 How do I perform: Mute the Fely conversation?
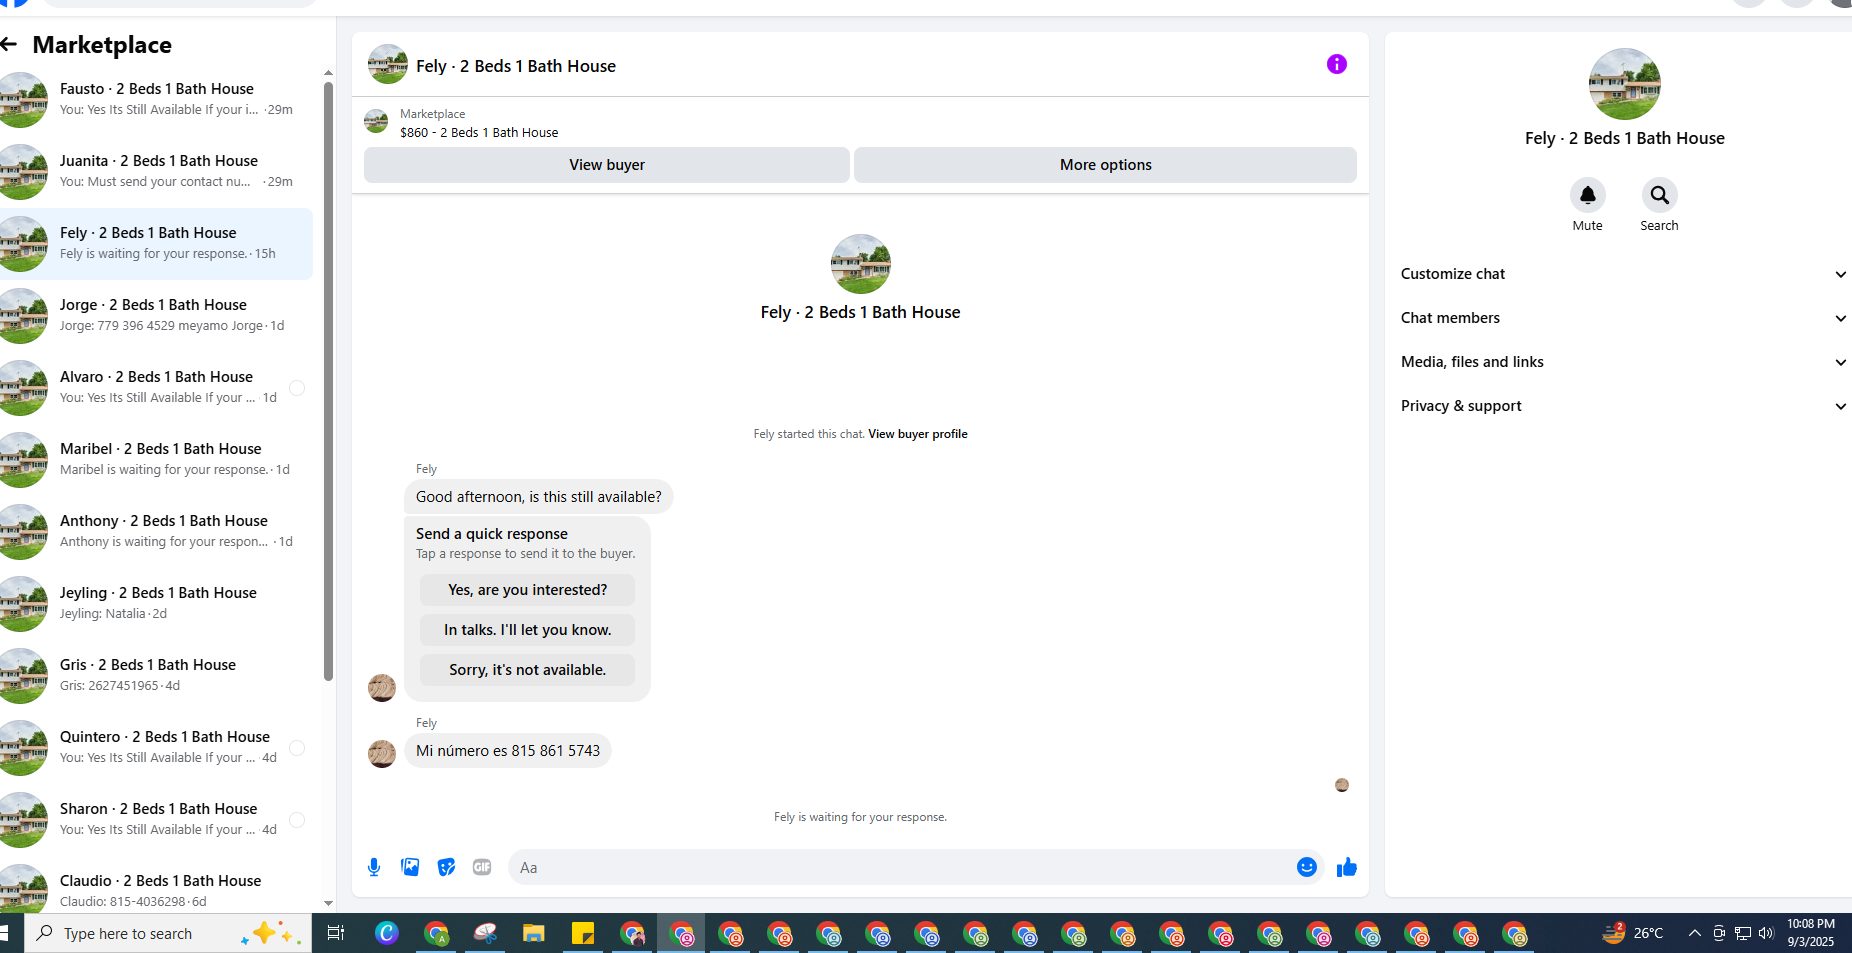point(1587,195)
